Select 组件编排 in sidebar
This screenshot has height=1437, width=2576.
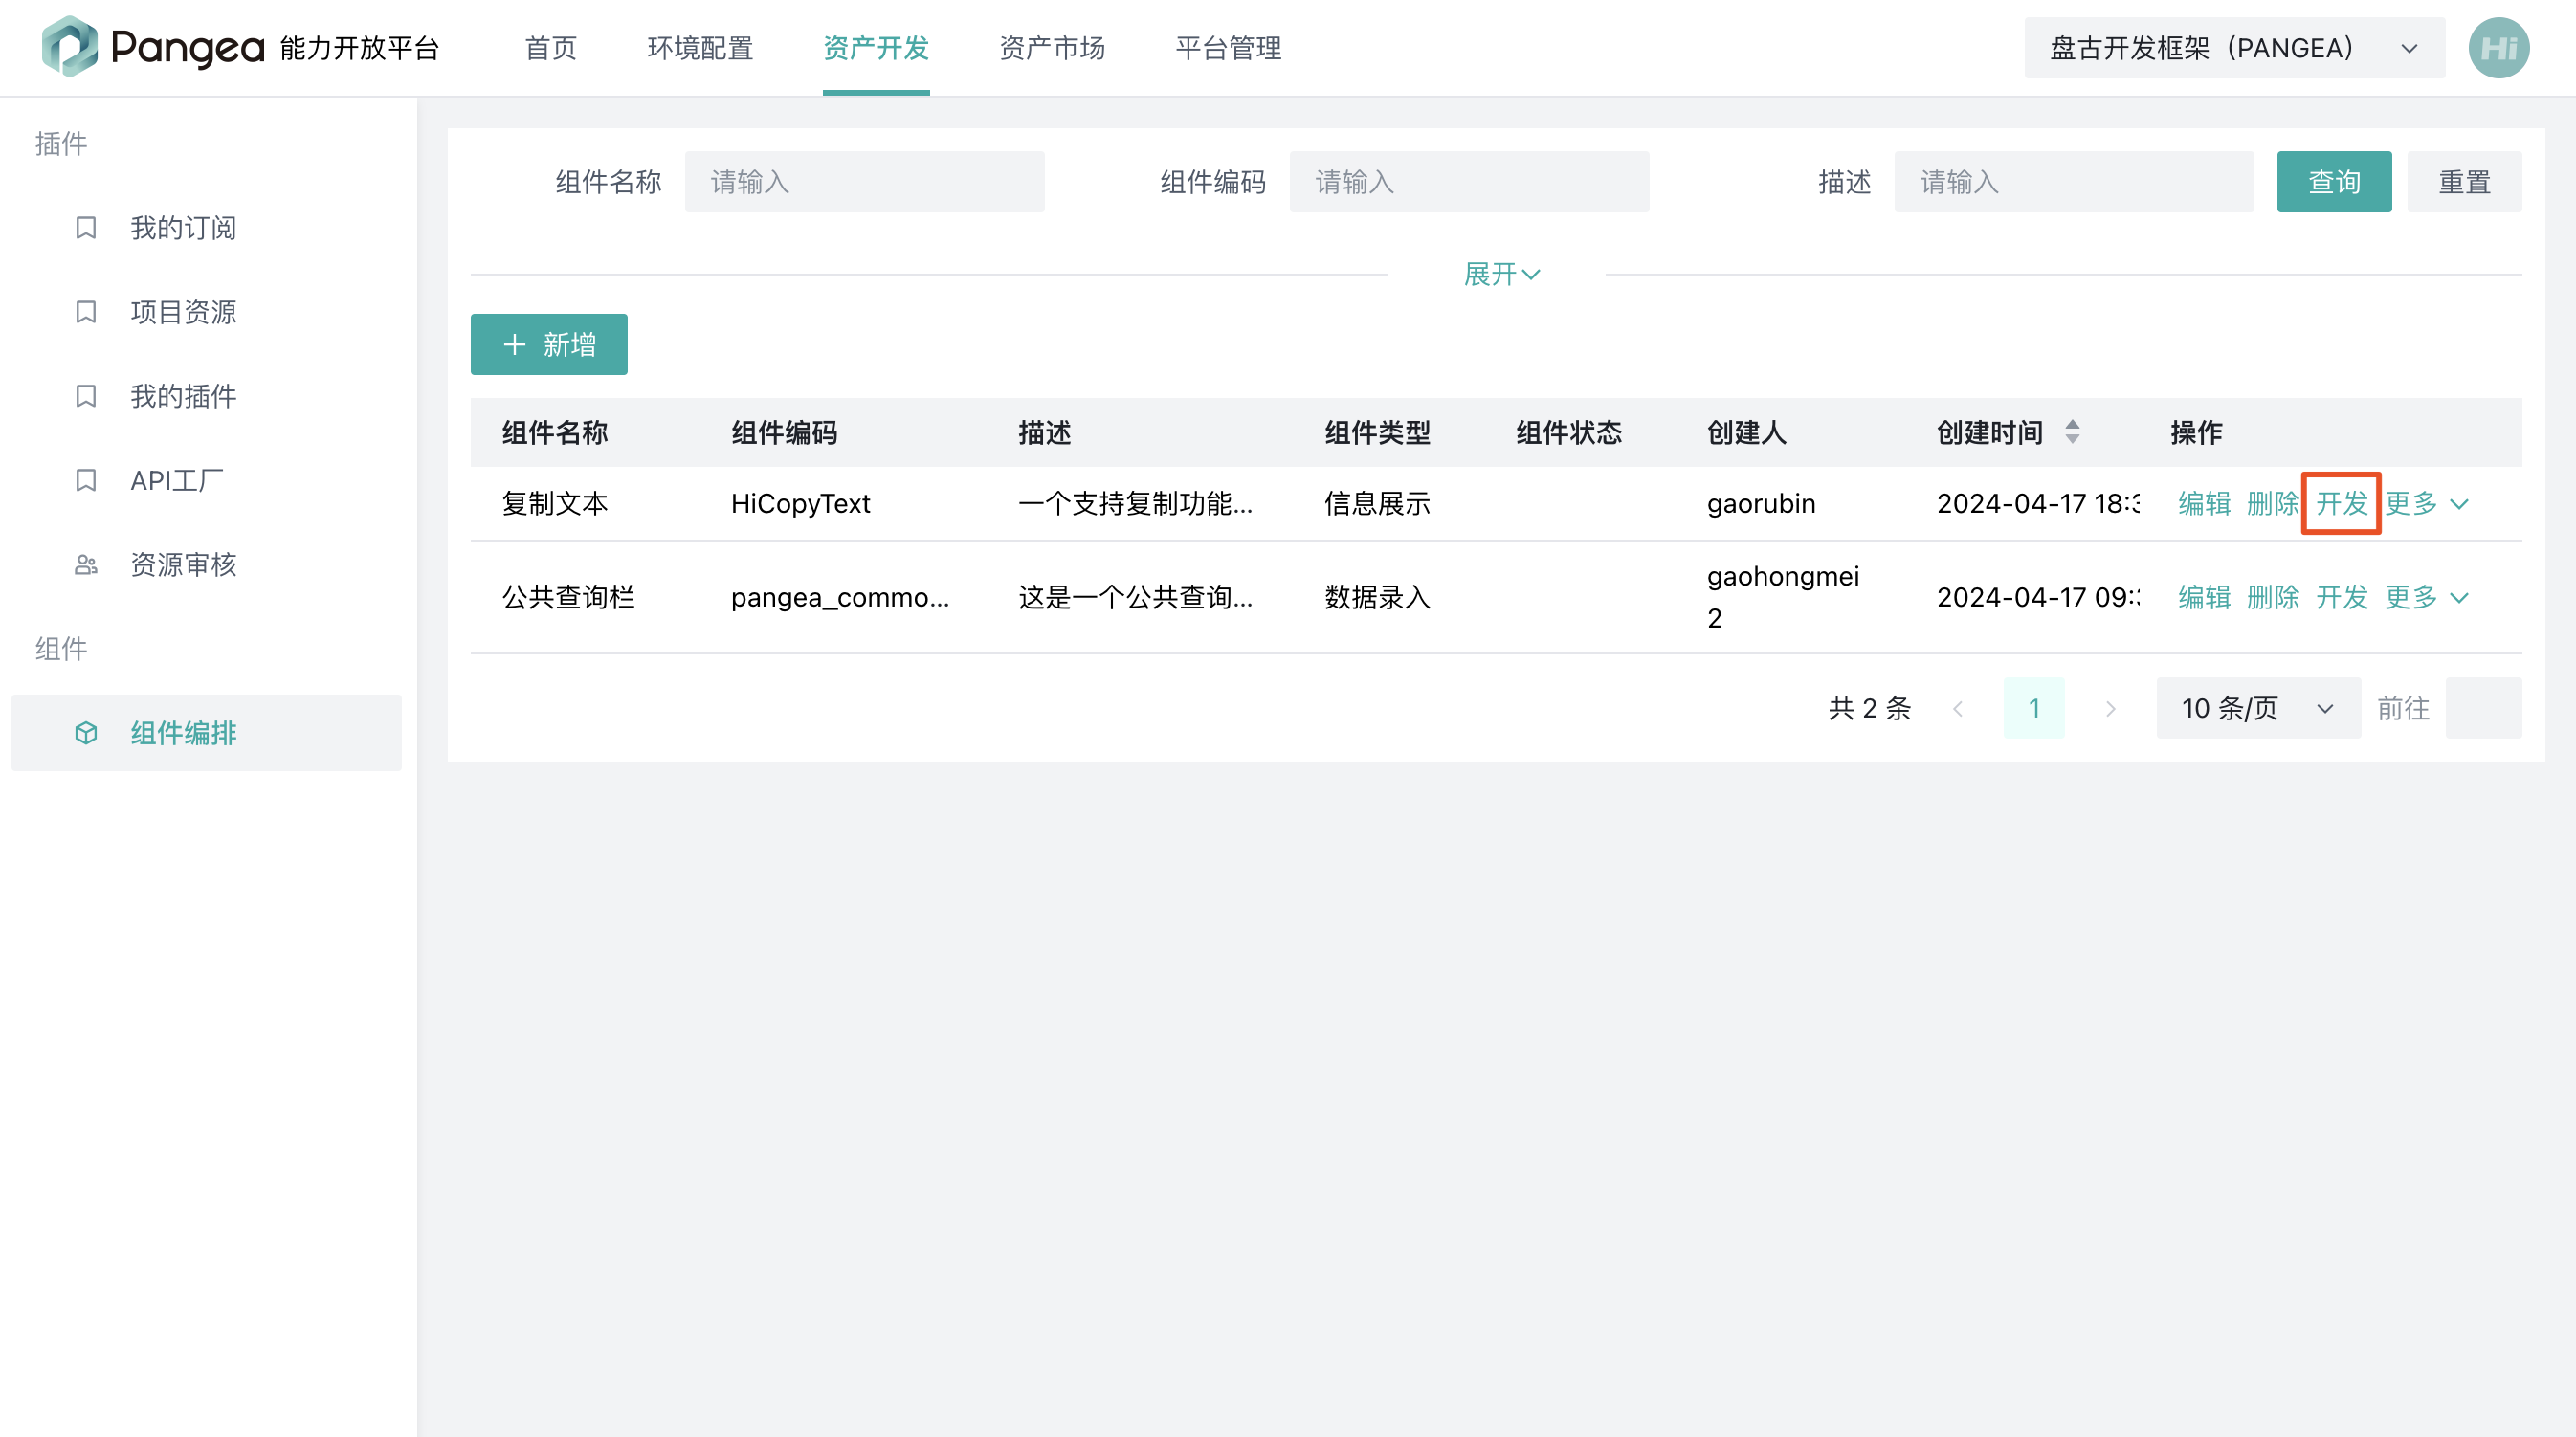(x=206, y=733)
